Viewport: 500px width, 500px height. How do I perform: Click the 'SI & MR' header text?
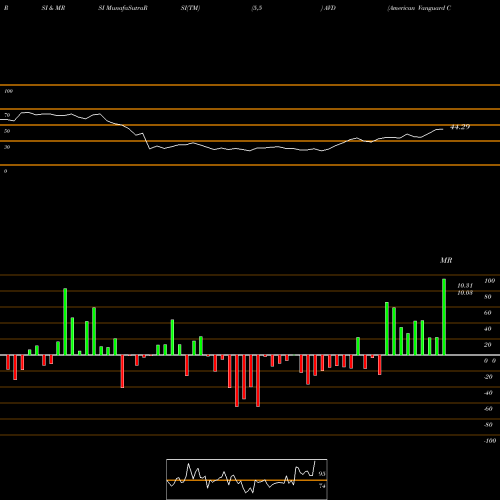pos(53,8)
